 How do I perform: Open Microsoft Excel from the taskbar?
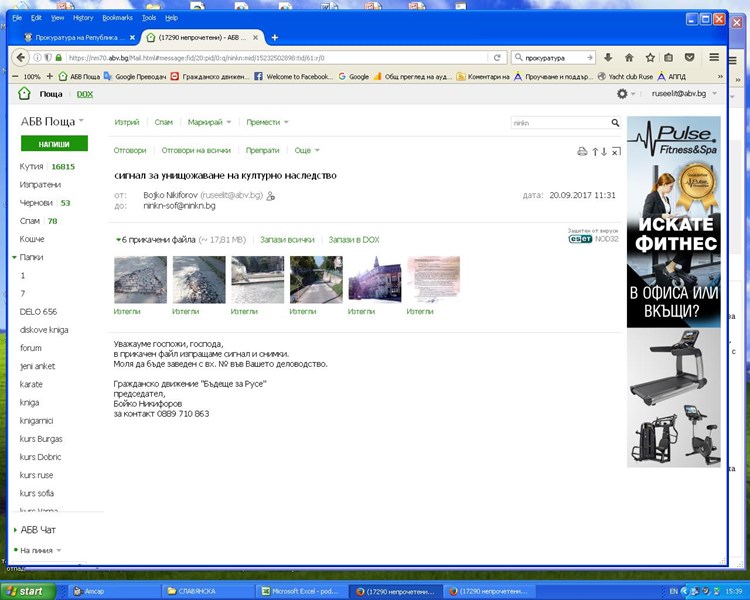click(x=299, y=591)
